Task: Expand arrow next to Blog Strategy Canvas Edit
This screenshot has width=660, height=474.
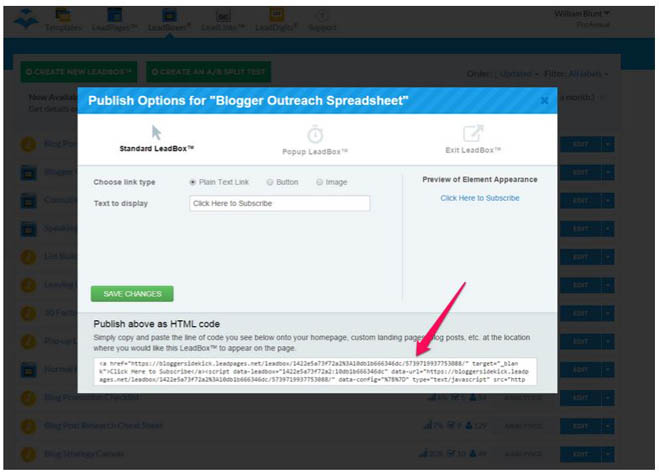Action: coord(608,454)
